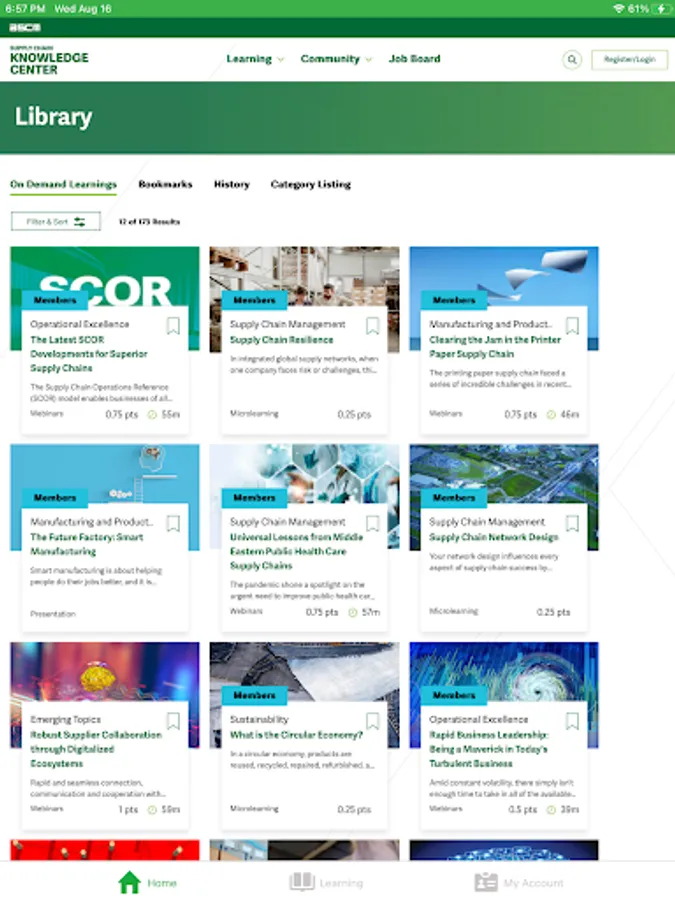
Task: Switch to the History tab
Action: (x=231, y=184)
